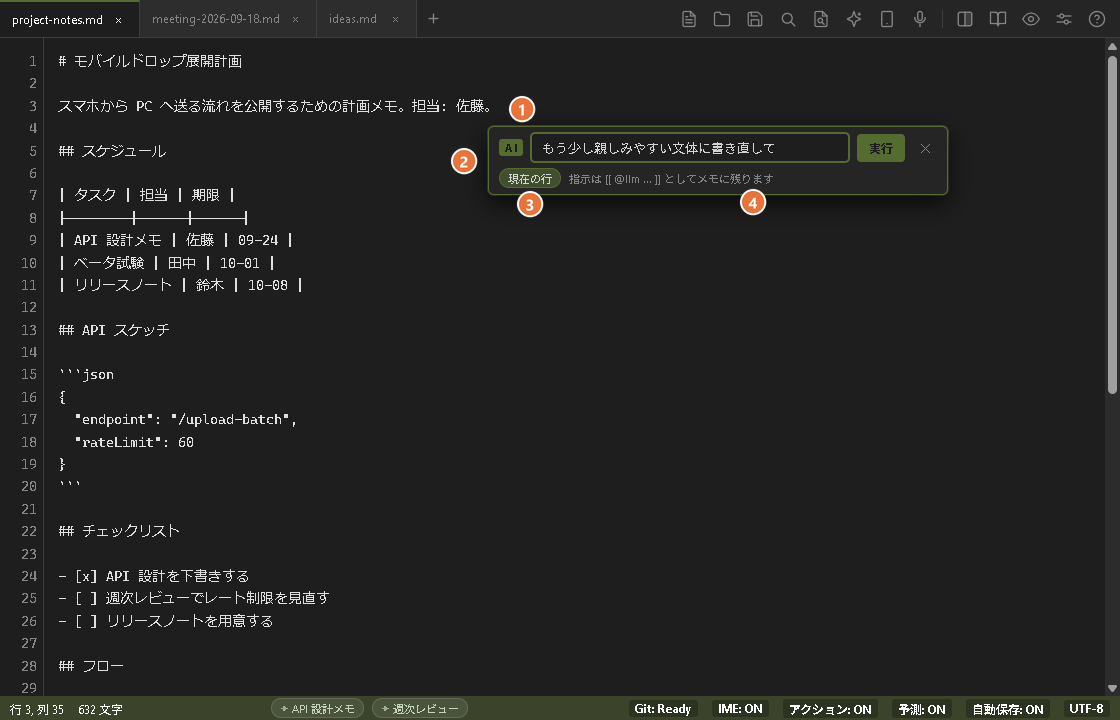Click the "rateLimit": 60 line

(134, 442)
